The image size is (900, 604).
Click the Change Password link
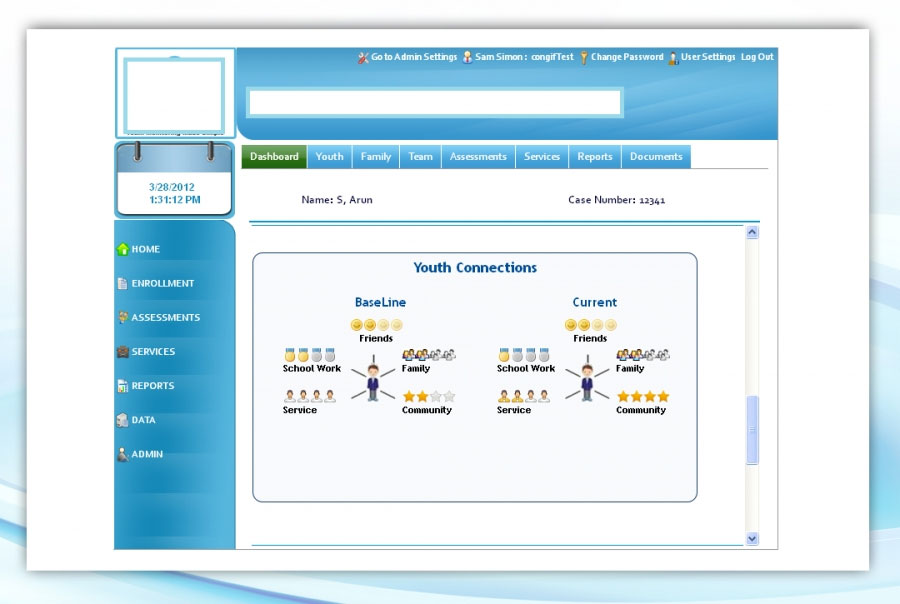pyautogui.click(x=627, y=57)
